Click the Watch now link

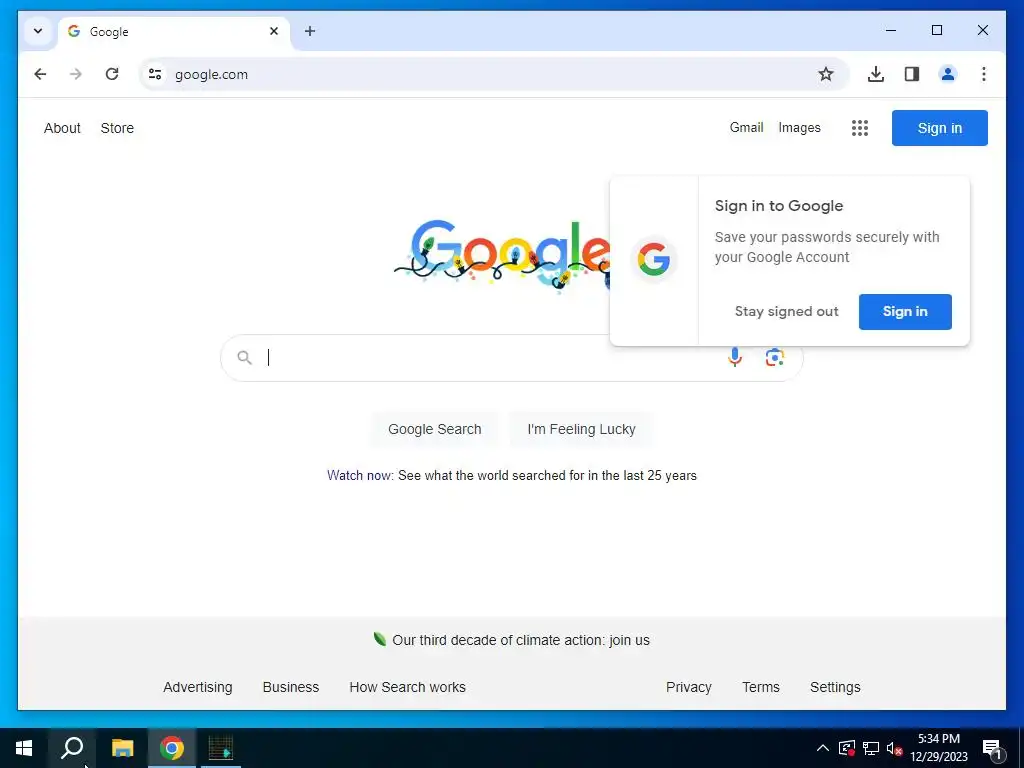[359, 475]
